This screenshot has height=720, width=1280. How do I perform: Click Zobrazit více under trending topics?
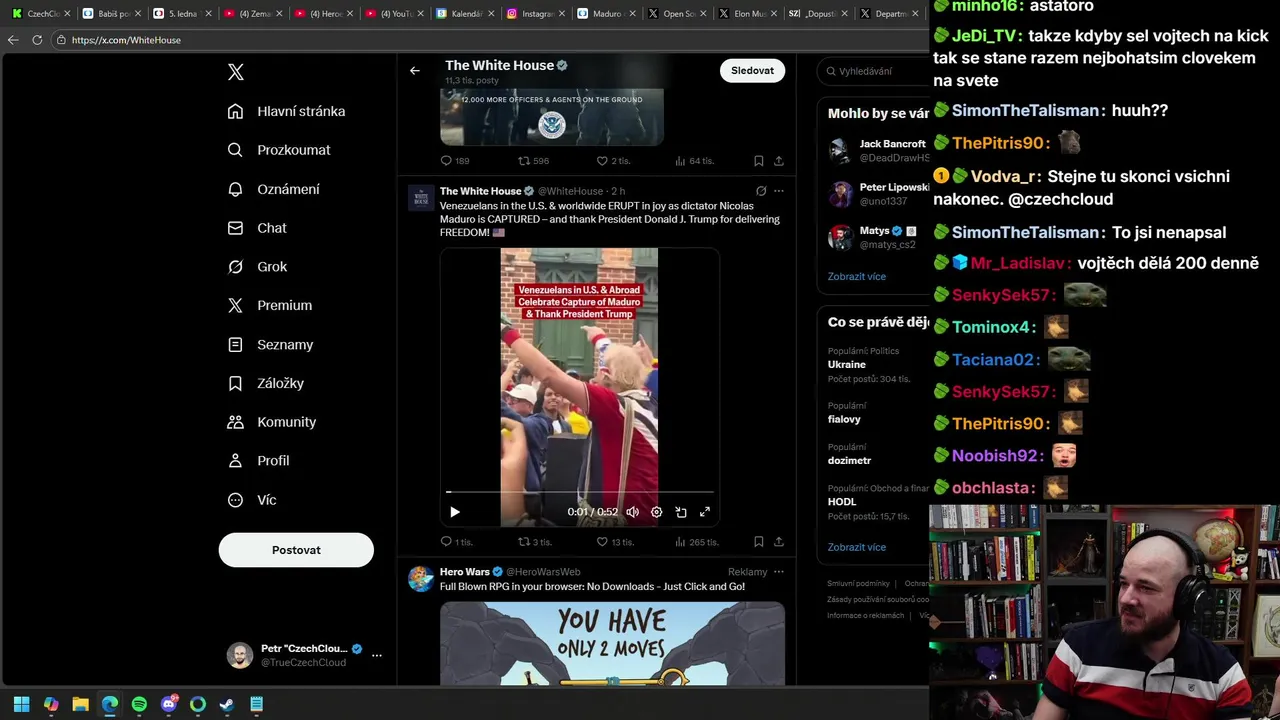pyautogui.click(x=857, y=547)
